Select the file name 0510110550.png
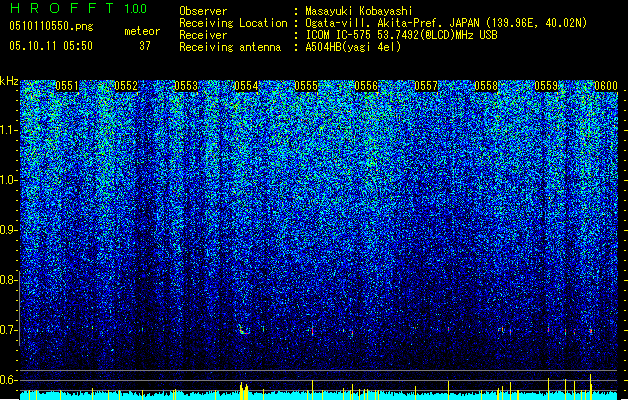The image size is (629, 400). pyautogui.click(x=51, y=27)
